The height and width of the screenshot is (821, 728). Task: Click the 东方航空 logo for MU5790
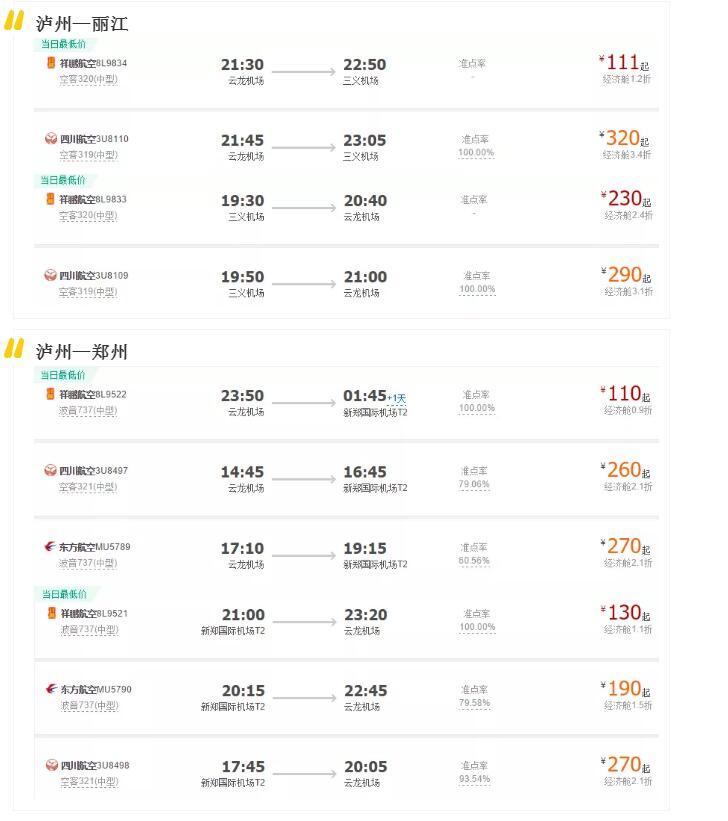pyautogui.click(x=51, y=689)
